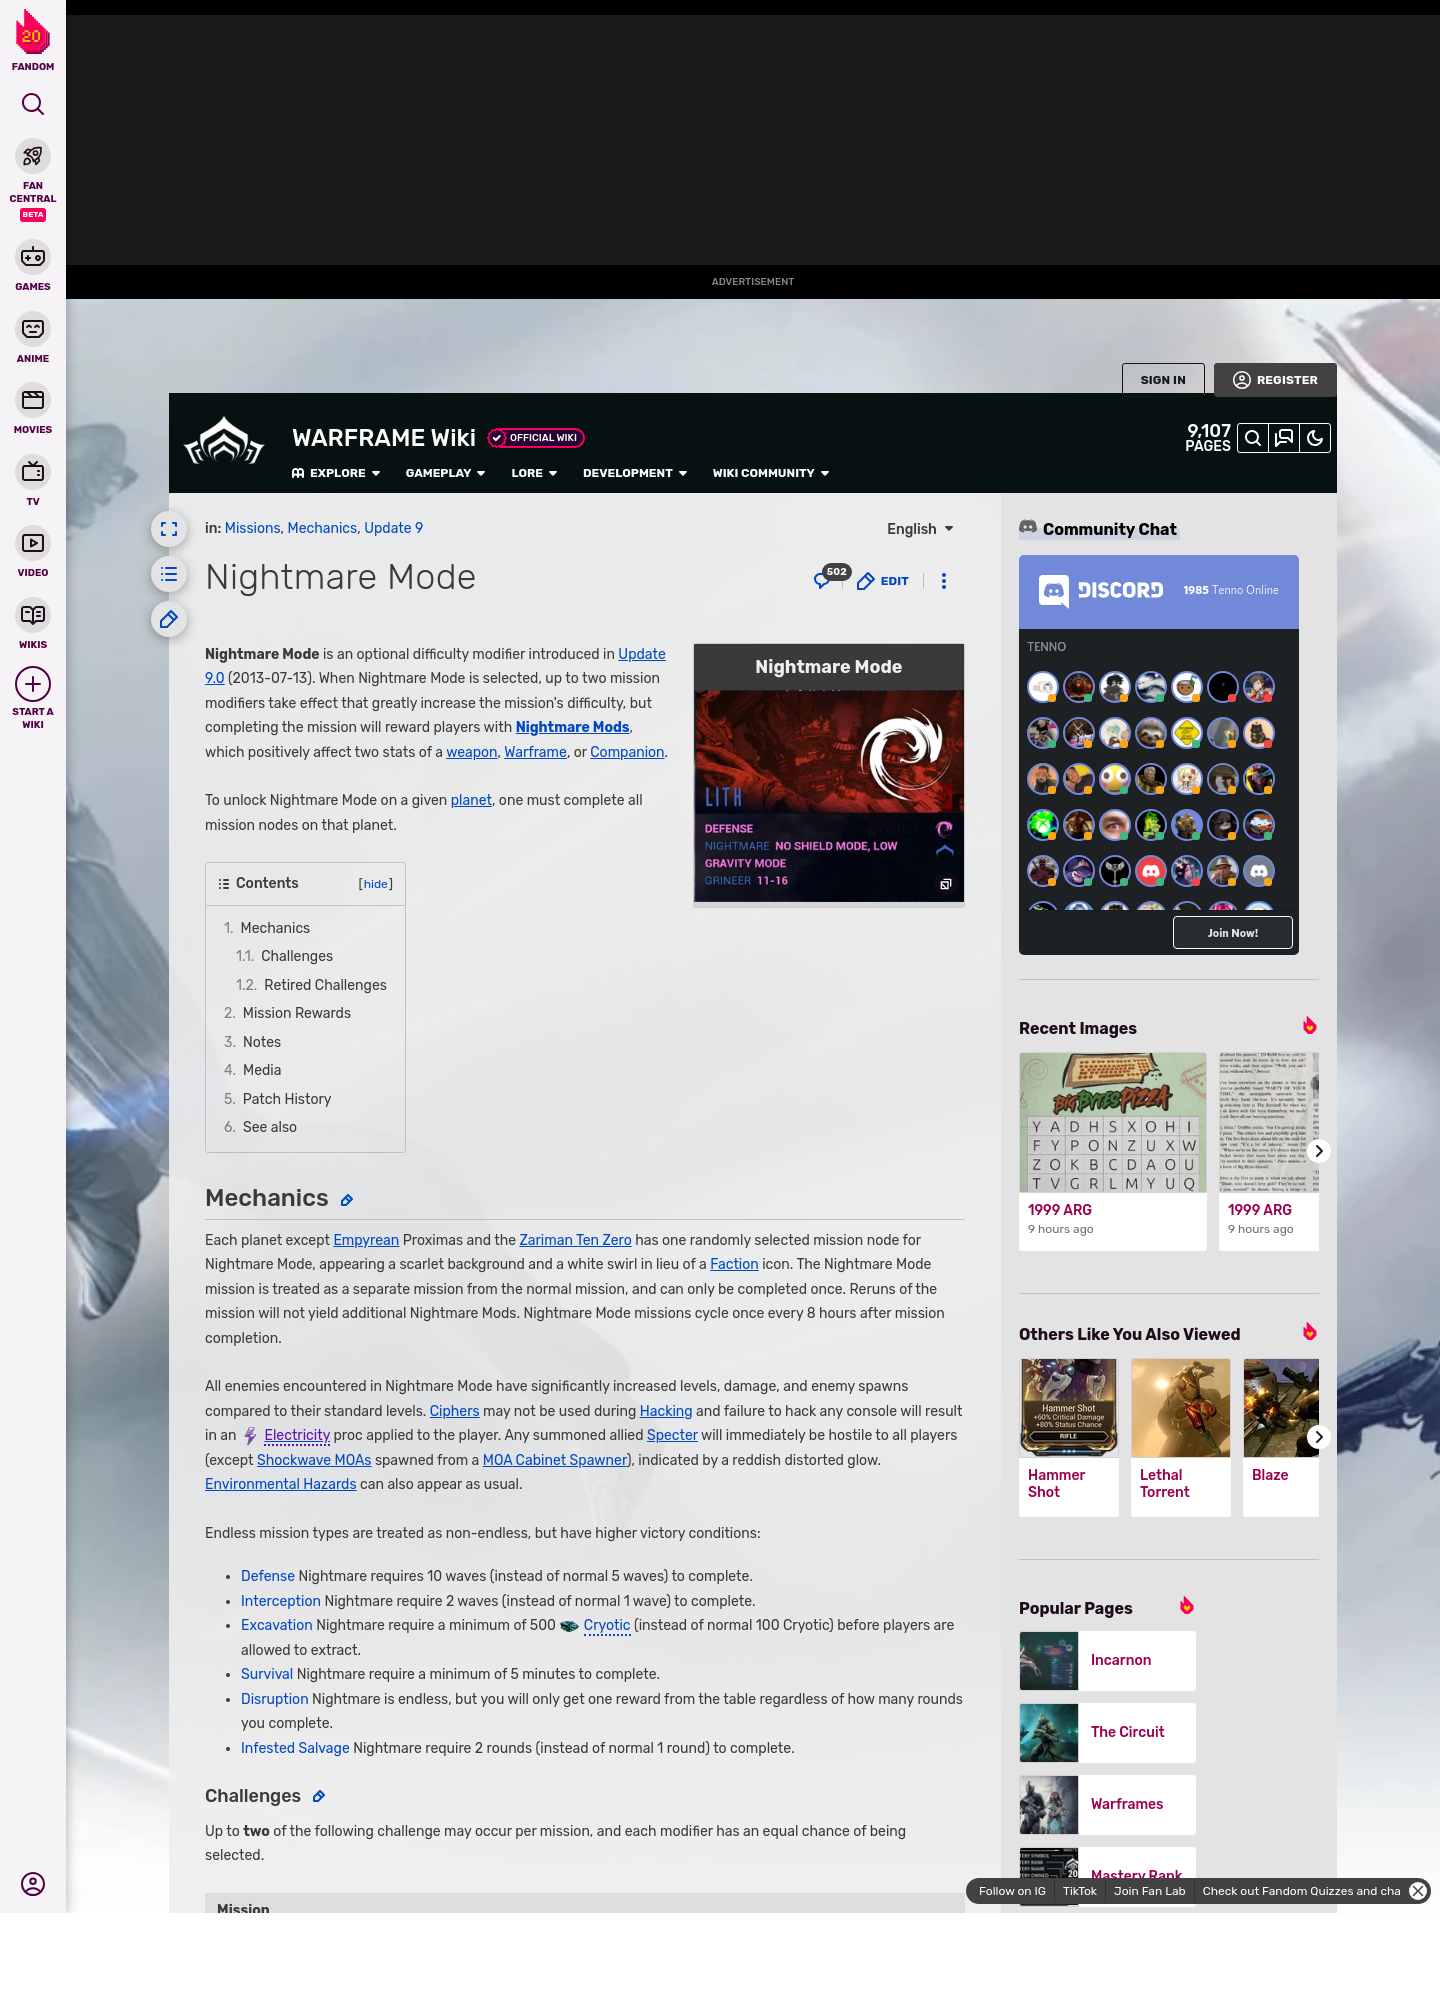This screenshot has width=1440, height=2000.
Task: Open the Wikis book icon
Action: [x=33, y=615]
